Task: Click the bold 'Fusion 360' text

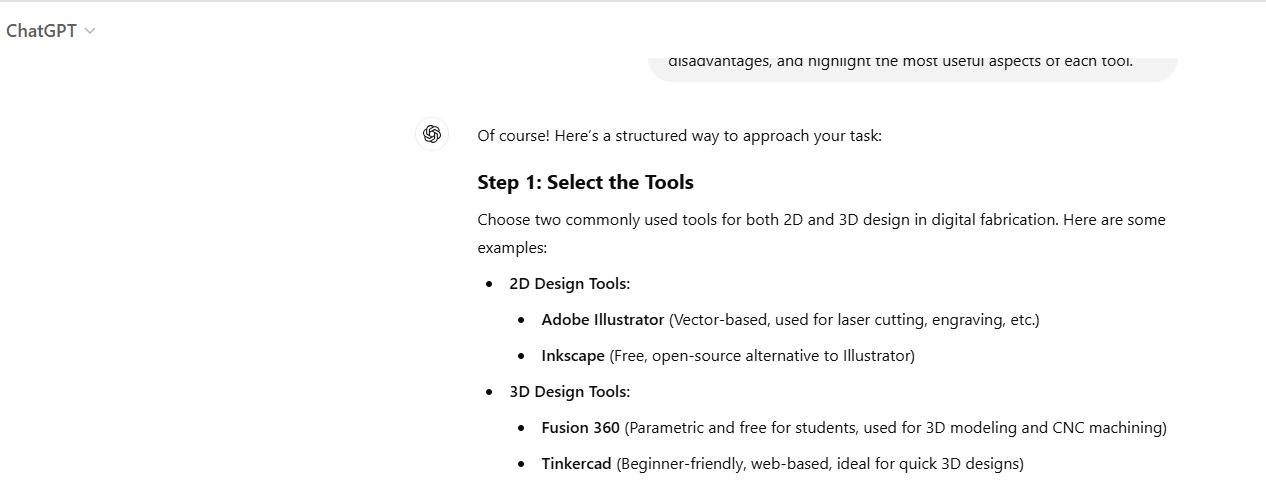Action: 580,428
